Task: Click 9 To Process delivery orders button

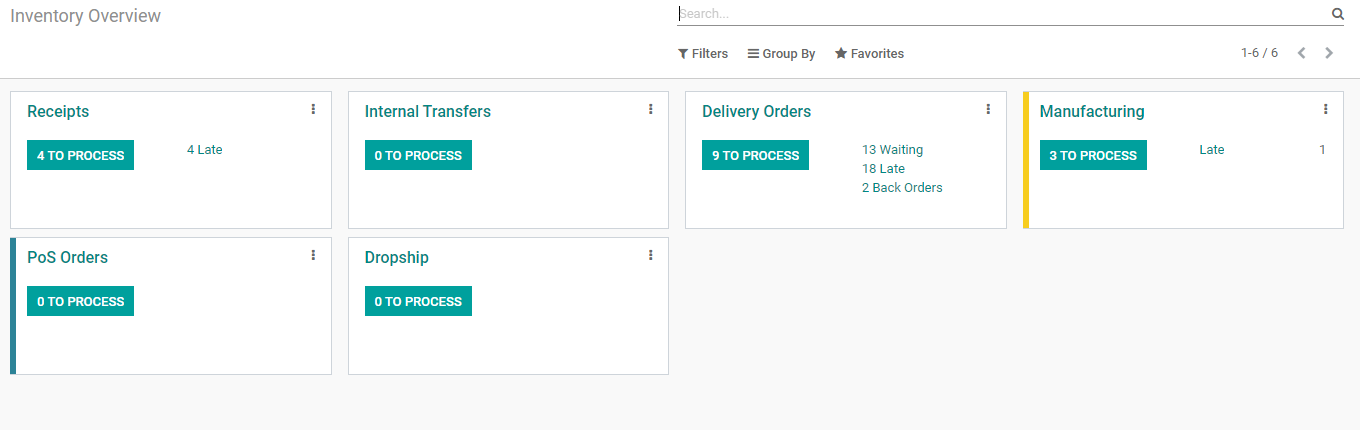Action: point(755,155)
